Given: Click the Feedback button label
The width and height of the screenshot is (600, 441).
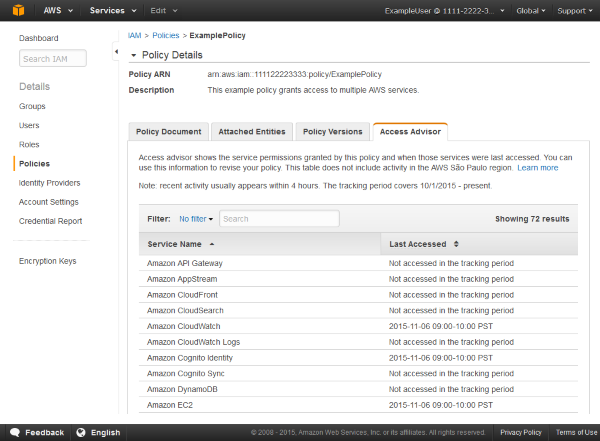Looking at the screenshot, I should click(x=44, y=433).
